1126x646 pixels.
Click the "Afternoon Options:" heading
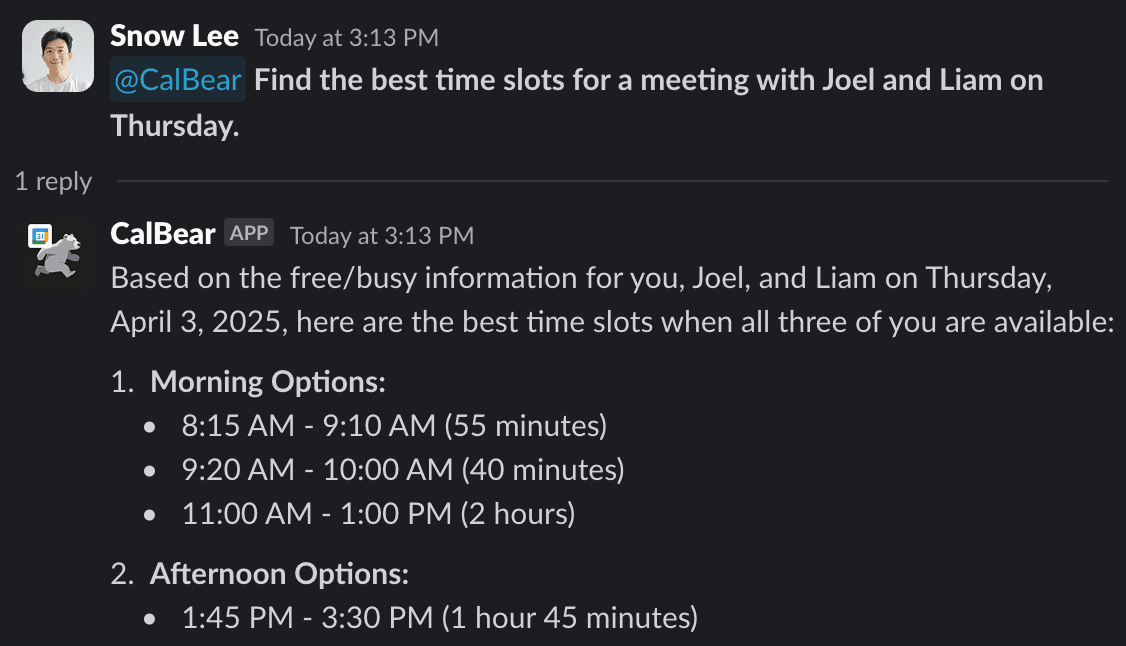point(279,574)
